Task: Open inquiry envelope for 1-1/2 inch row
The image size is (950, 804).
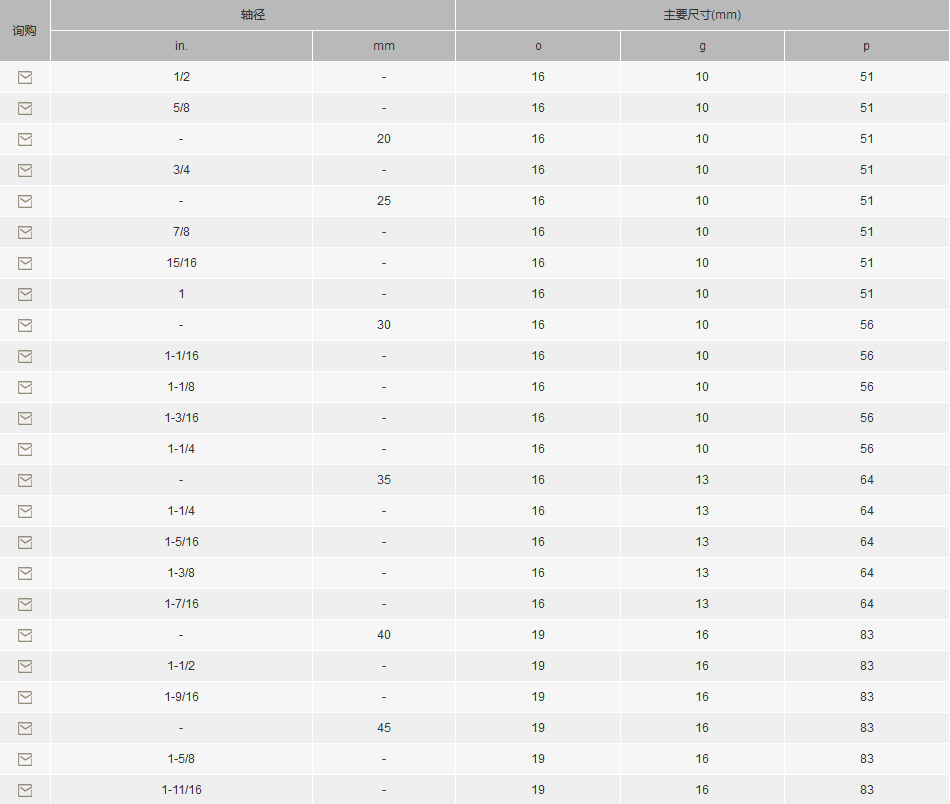Action: [25, 666]
